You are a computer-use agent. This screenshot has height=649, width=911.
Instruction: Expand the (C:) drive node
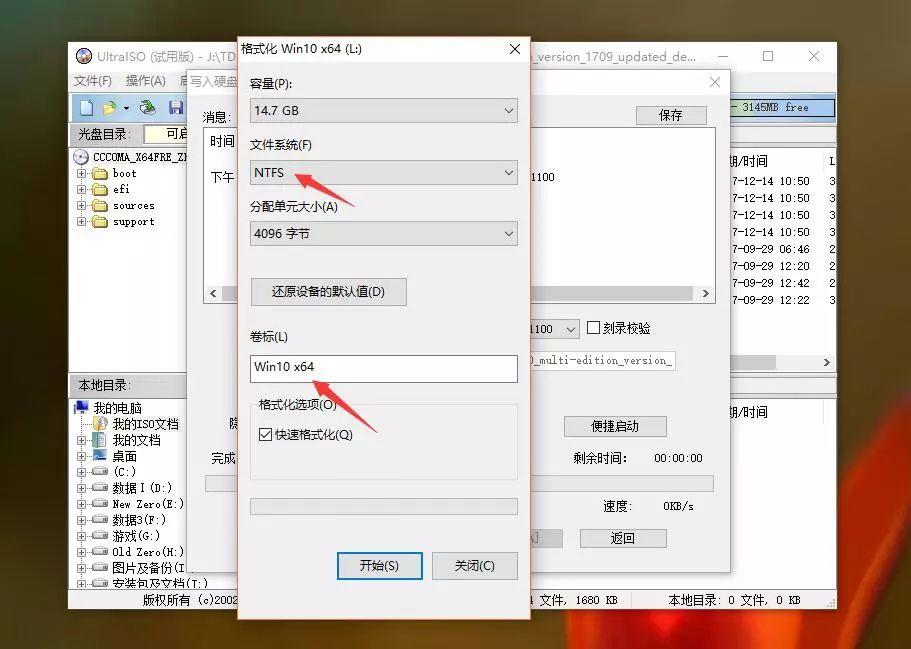point(81,472)
